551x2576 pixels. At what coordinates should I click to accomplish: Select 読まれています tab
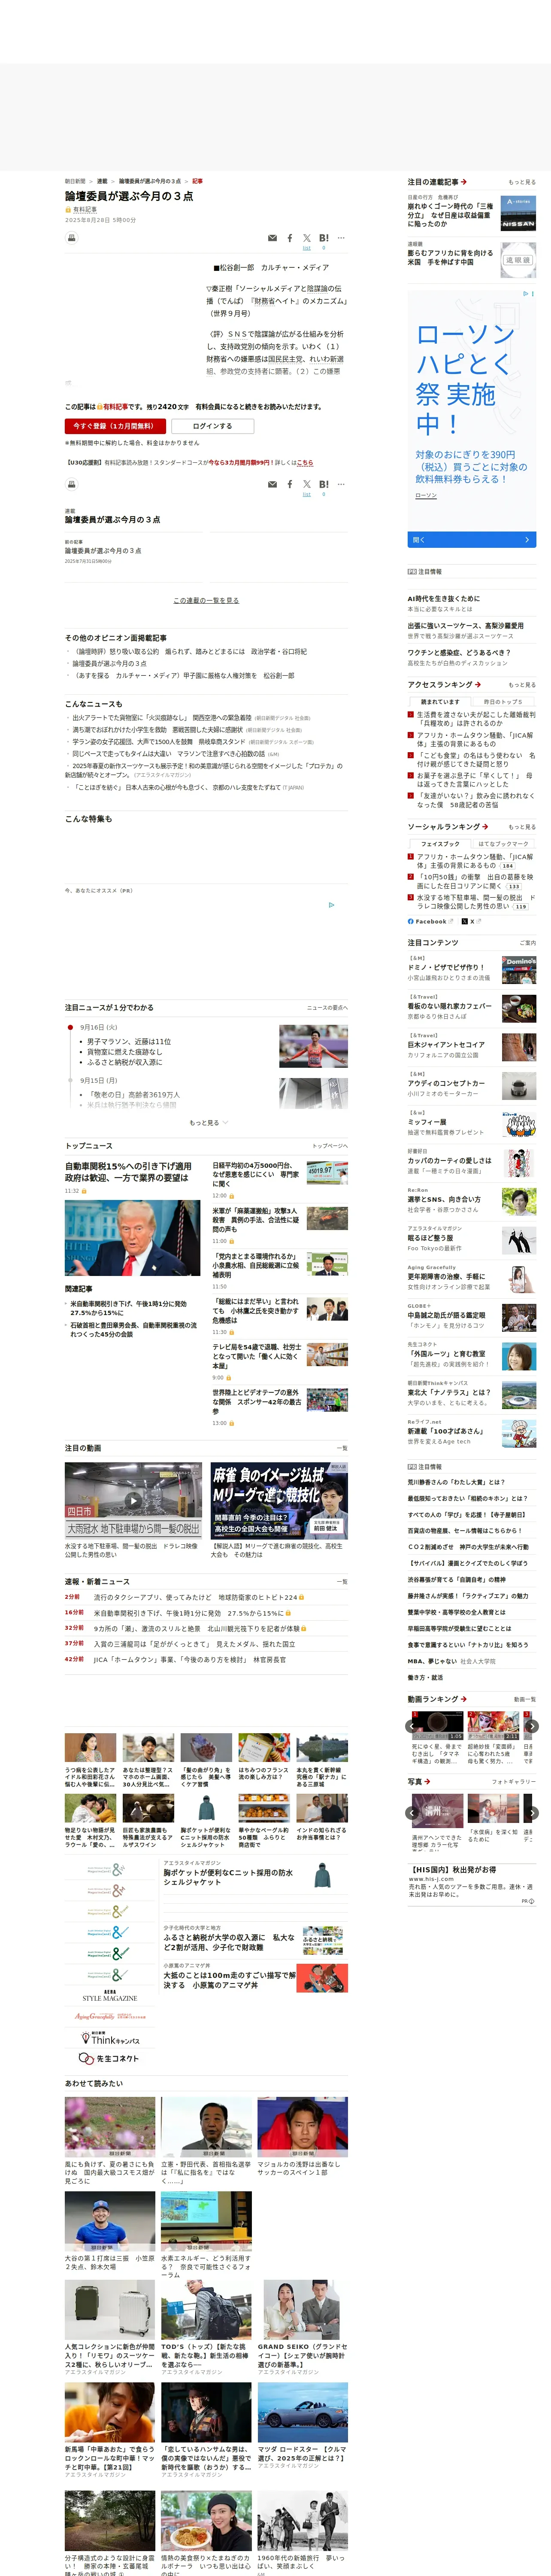[x=440, y=701]
